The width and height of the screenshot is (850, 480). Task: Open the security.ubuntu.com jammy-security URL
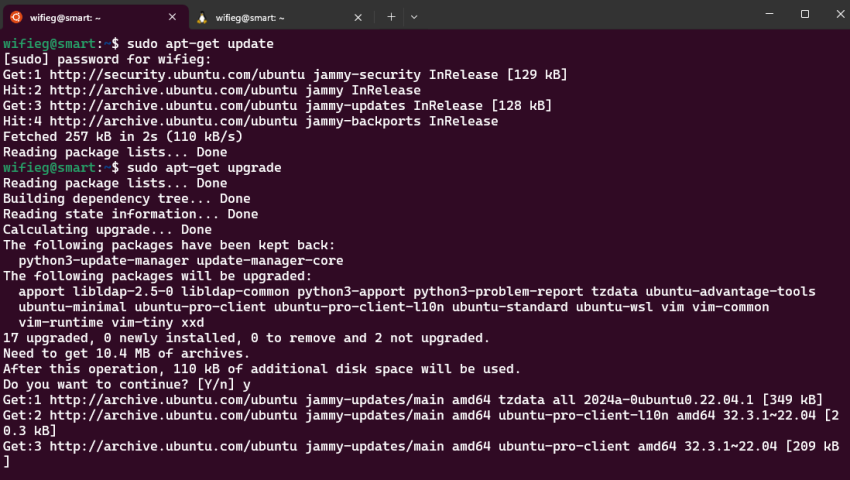[x=177, y=74]
